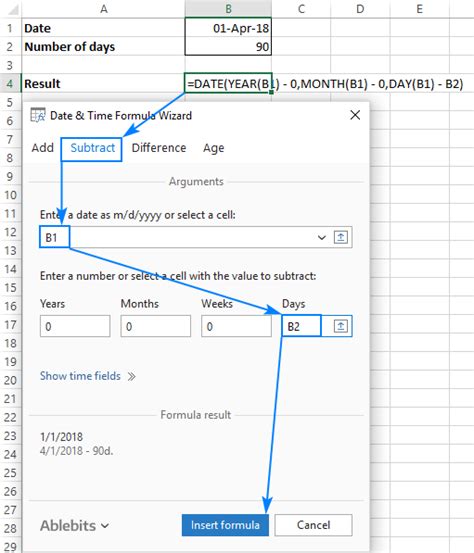The image size is (474, 553).
Task: Select column A header
Action: click(103, 9)
